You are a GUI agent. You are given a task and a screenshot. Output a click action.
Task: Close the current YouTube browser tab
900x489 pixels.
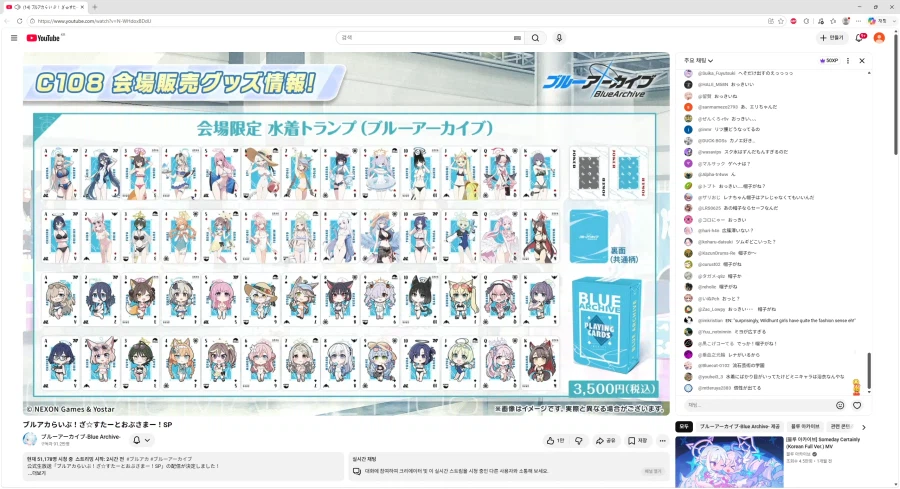point(83,7)
